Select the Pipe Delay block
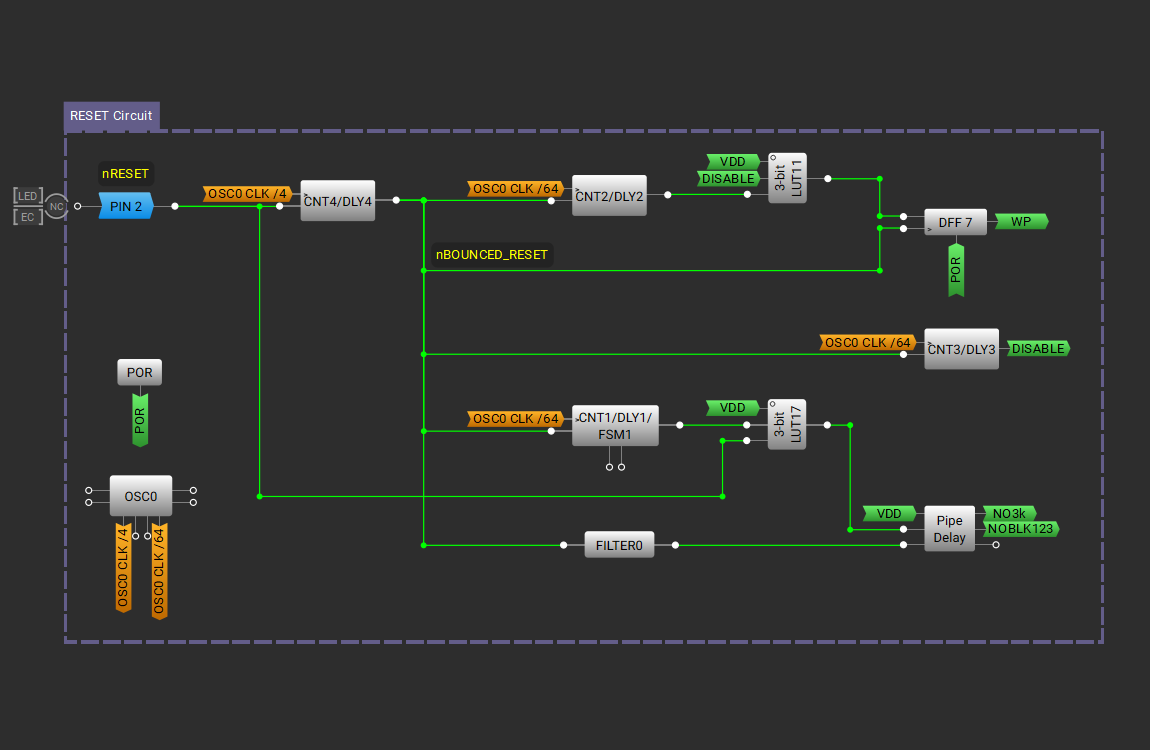This screenshot has width=1150, height=750. 949,529
